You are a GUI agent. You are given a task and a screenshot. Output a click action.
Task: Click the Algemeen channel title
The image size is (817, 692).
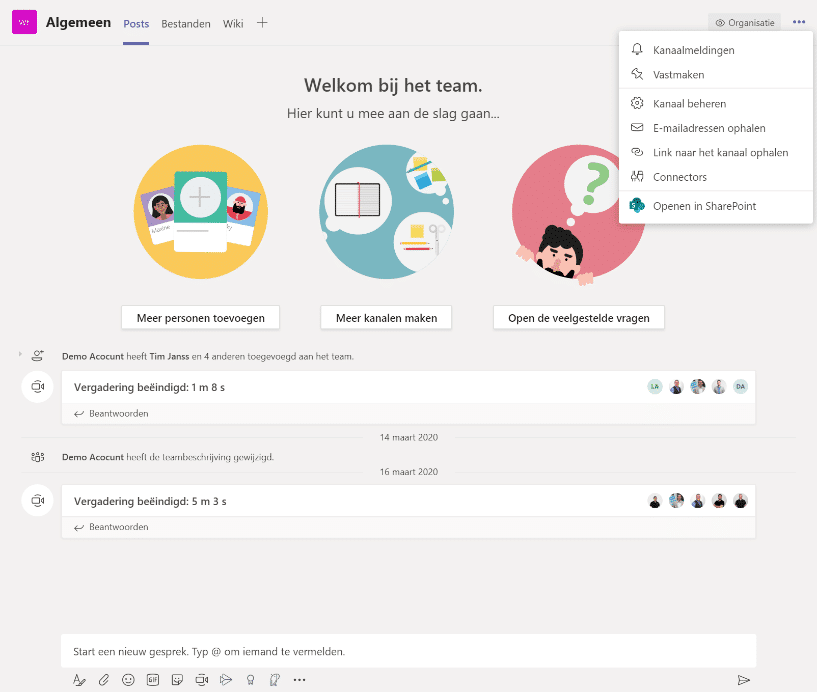click(x=78, y=22)
